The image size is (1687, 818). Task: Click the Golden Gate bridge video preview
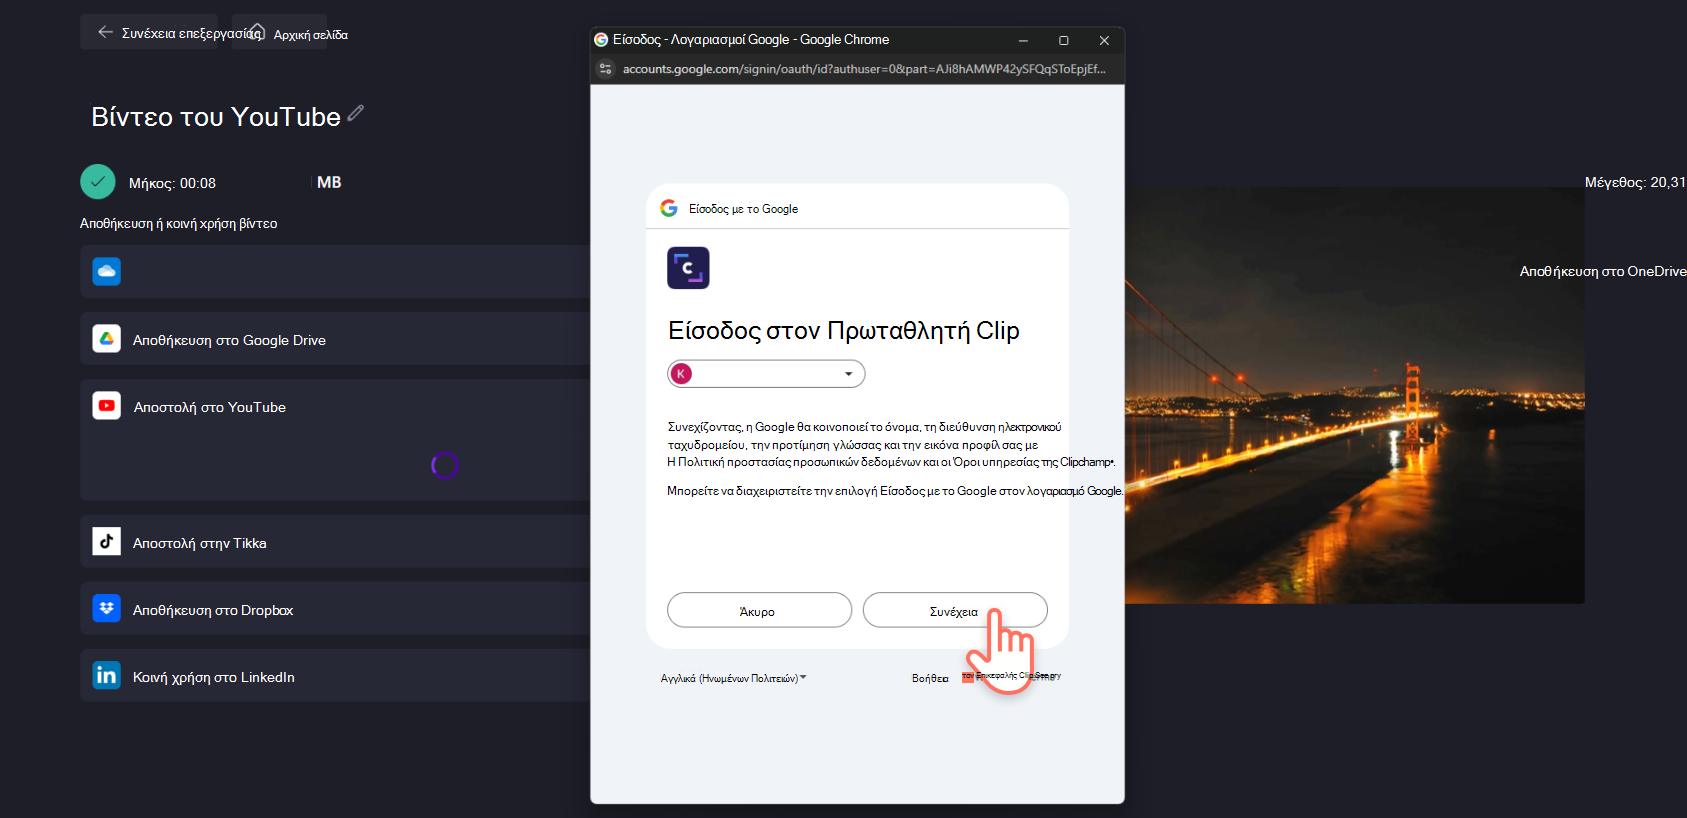click(x=1355, y=396)
